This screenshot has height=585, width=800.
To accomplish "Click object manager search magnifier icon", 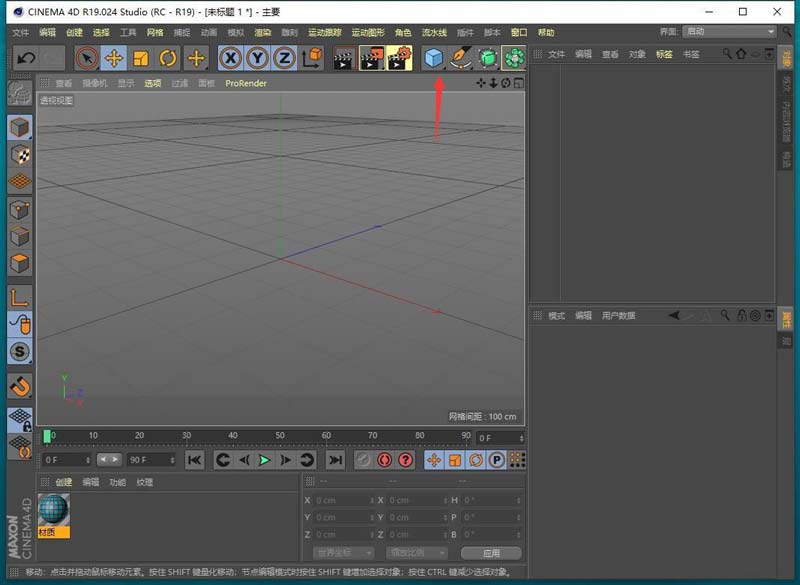I will [x=727, y=54].
